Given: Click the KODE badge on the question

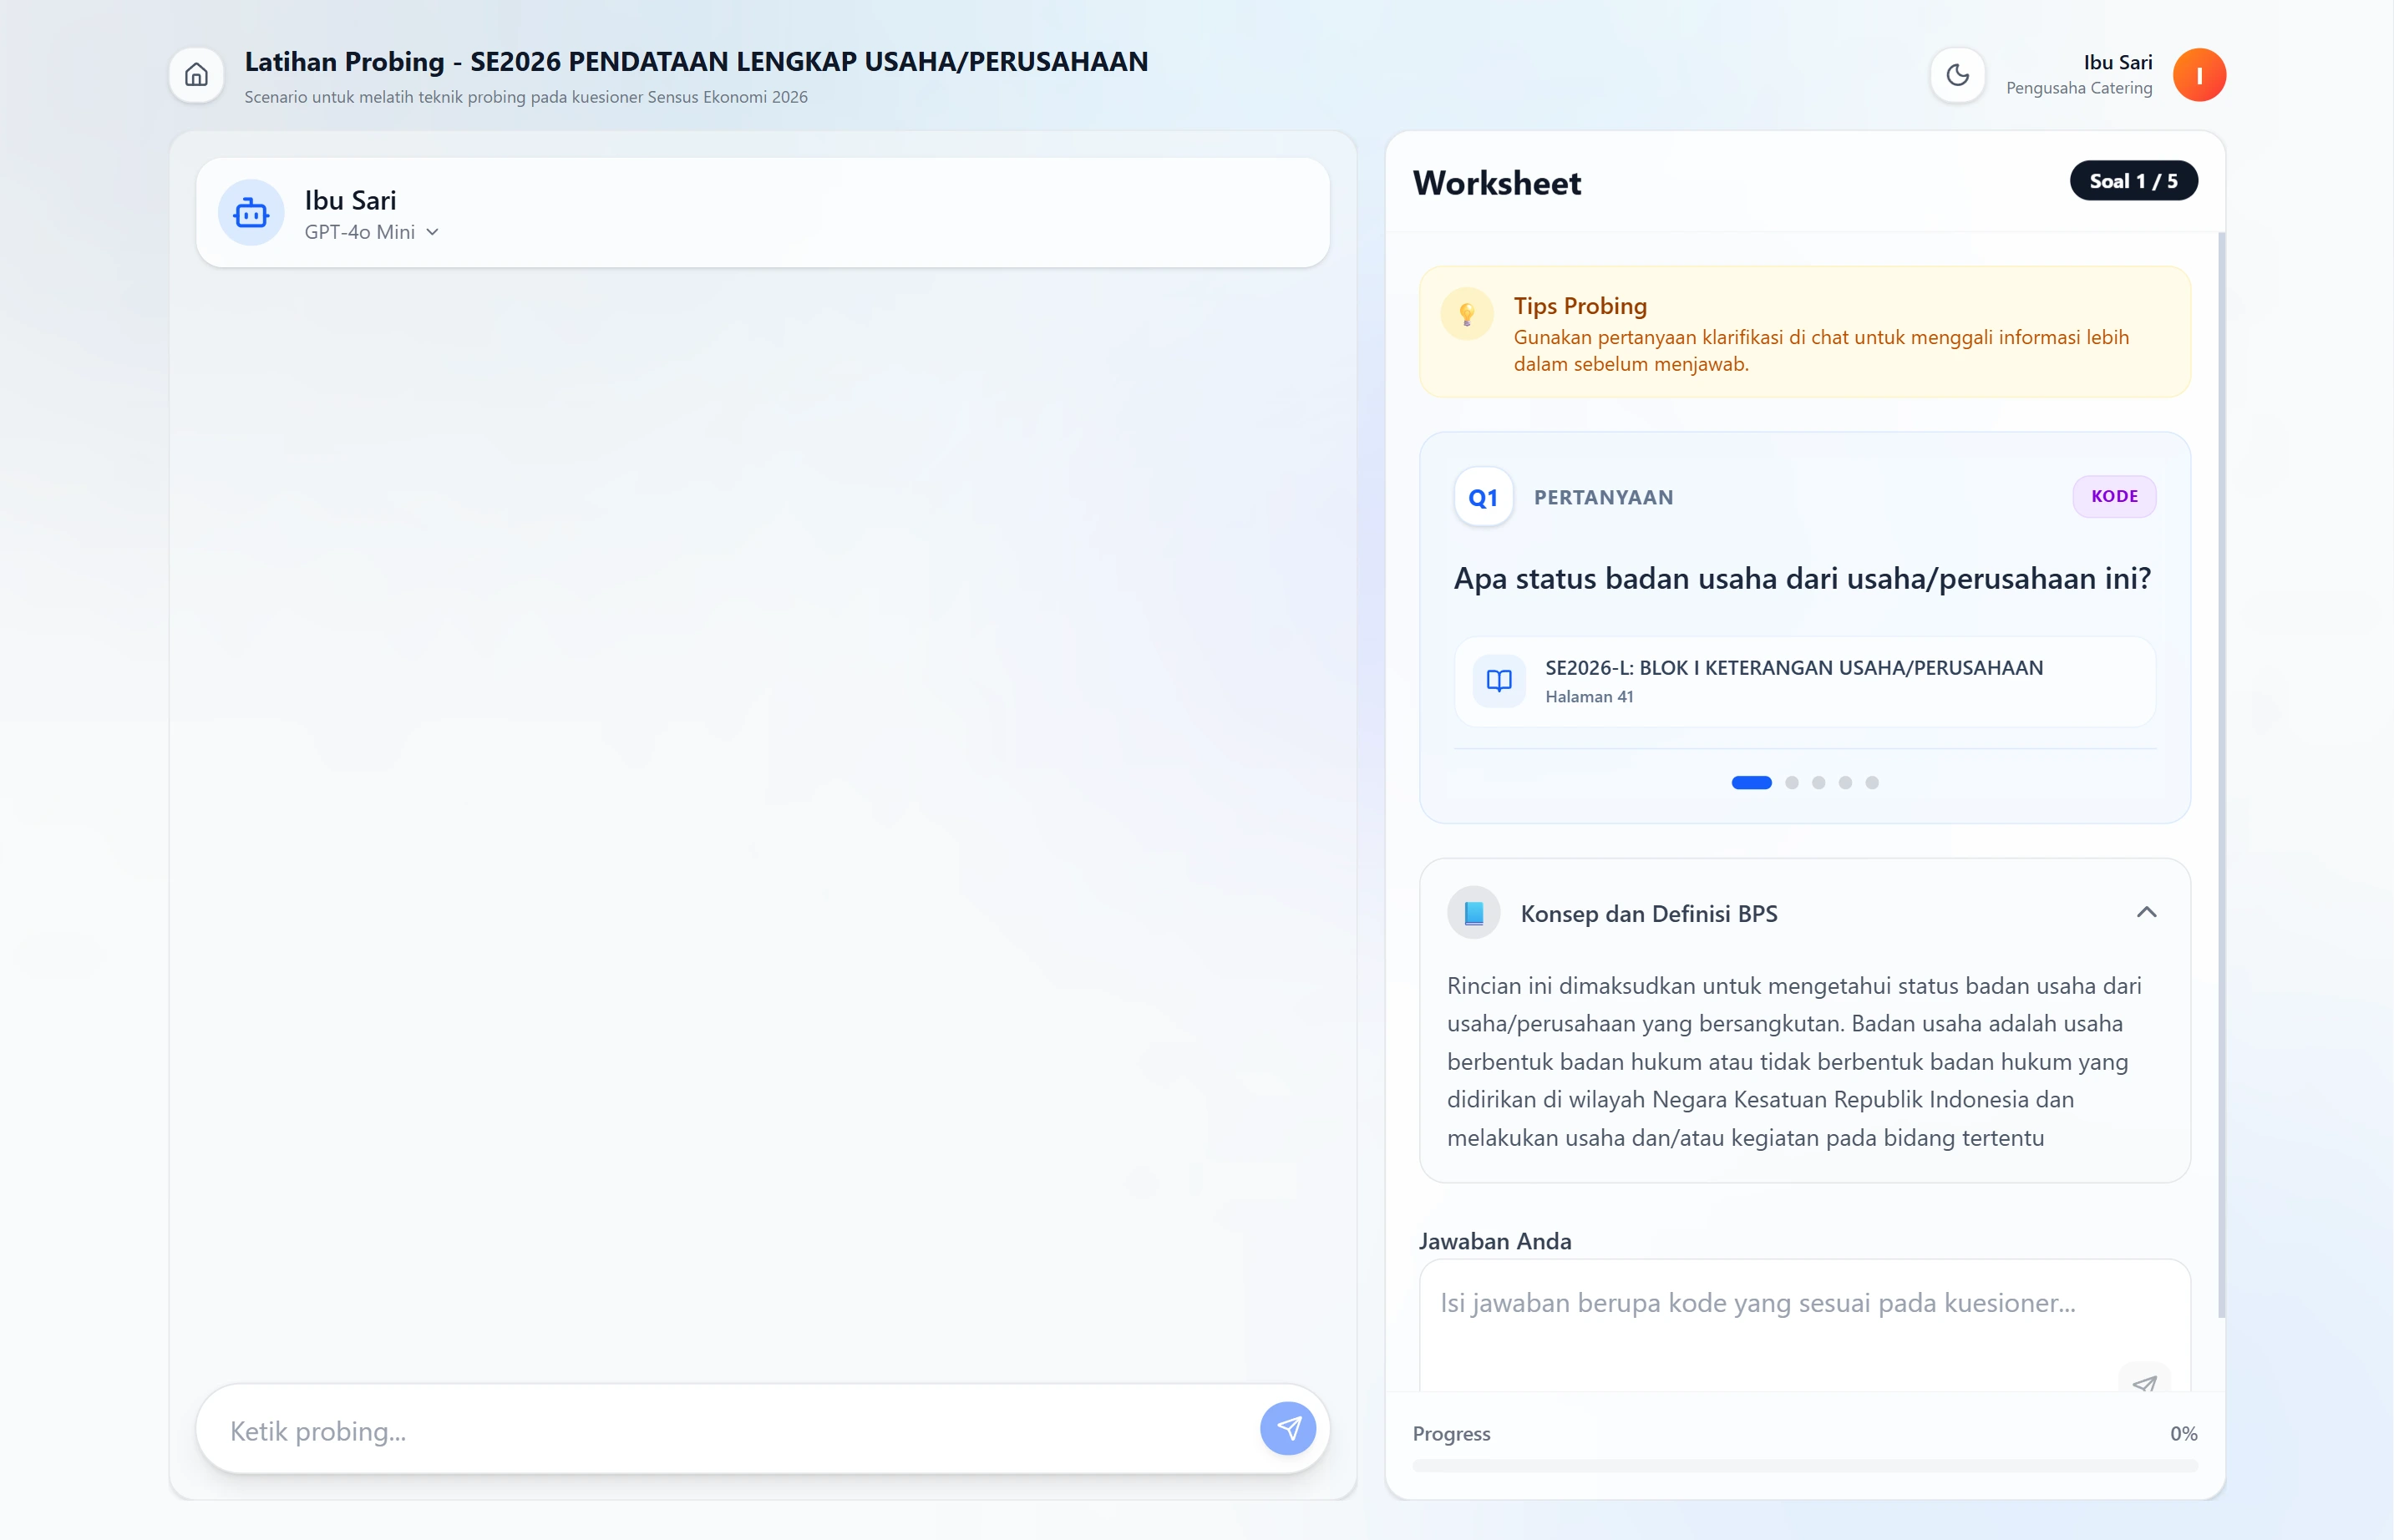Looking at the screenshot, I should (x=2114, y=496).
